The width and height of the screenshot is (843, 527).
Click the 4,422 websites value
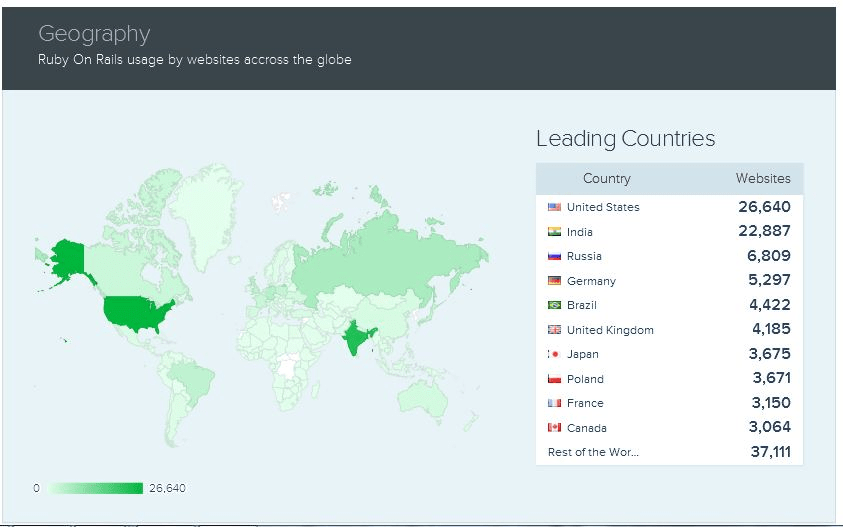pyautogui.click(x=769, y=304)
